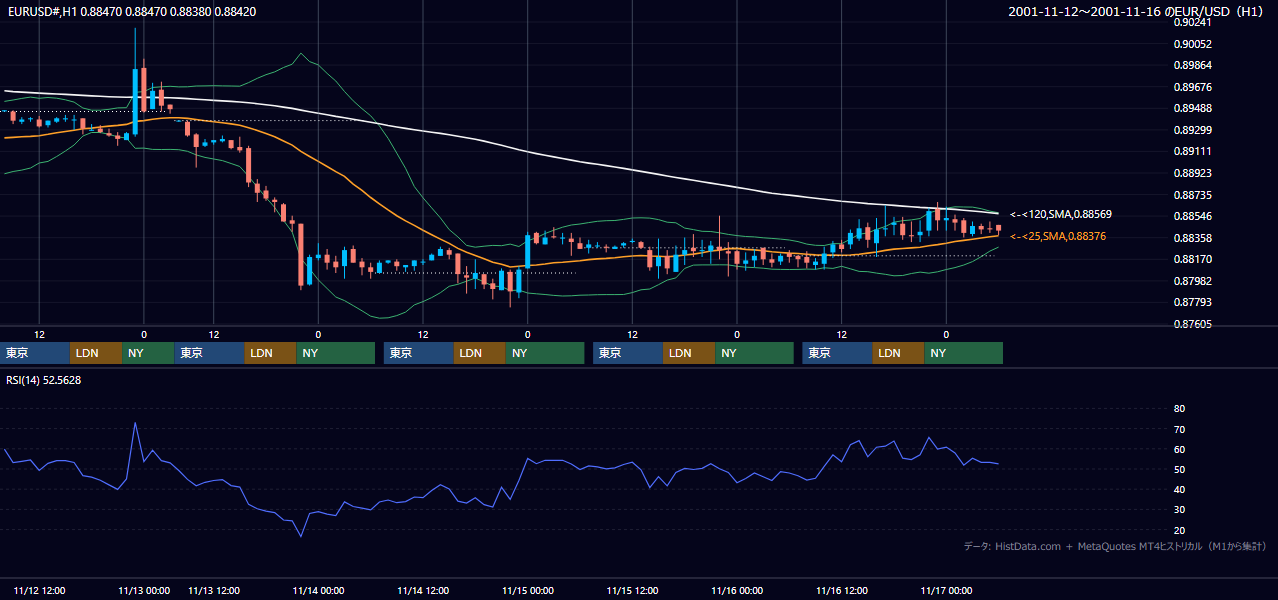Click RSI scale level 60

point(1180,449)
